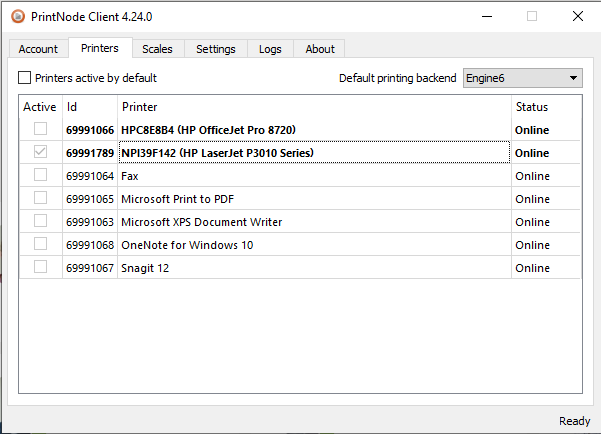
Task: Tick the Active checkbox for Fax
Action: click(x=40, y=175)
